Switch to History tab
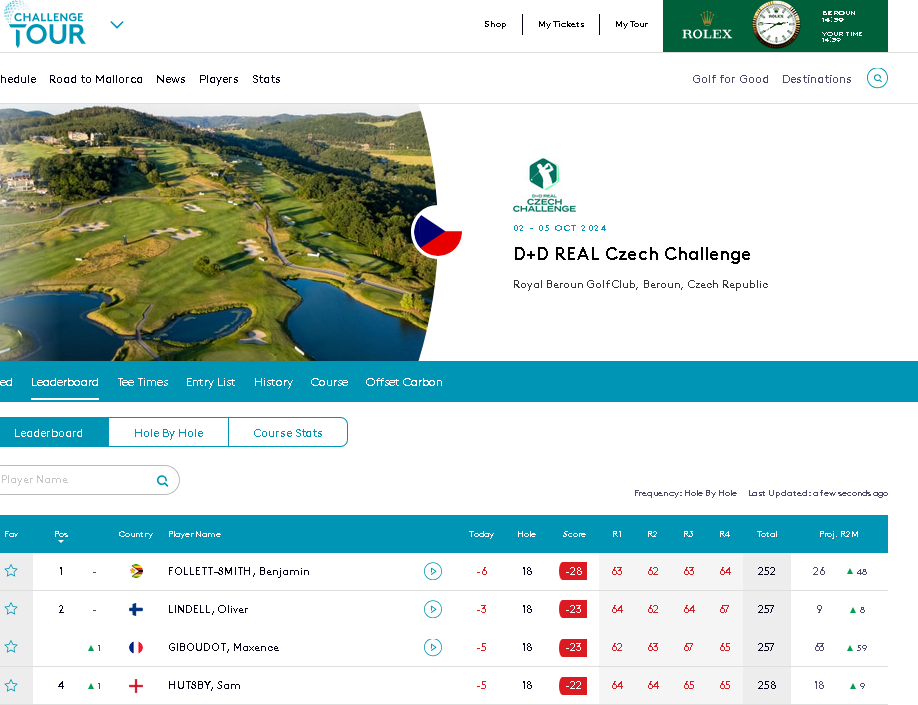The height and width of the screenshot is (705, 918). click(x=273, y=382)
